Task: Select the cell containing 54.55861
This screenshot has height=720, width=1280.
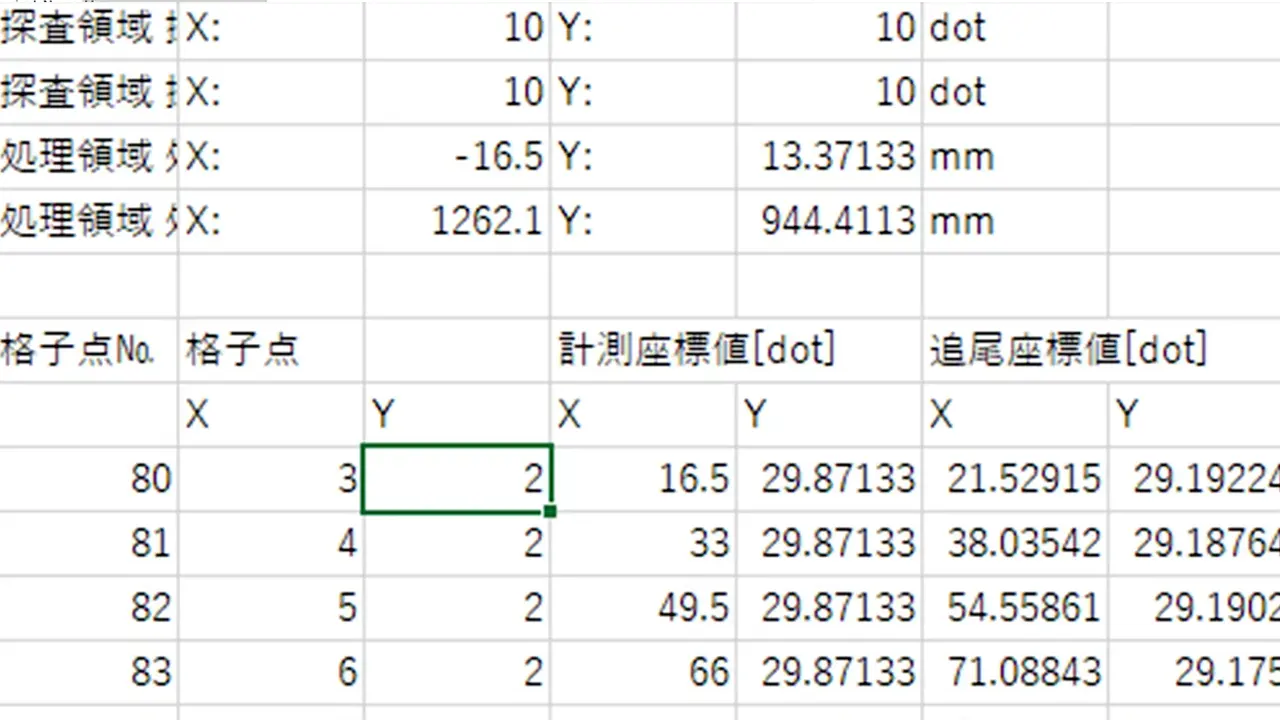Action: pyautogui.click(x=1015, y=607)
